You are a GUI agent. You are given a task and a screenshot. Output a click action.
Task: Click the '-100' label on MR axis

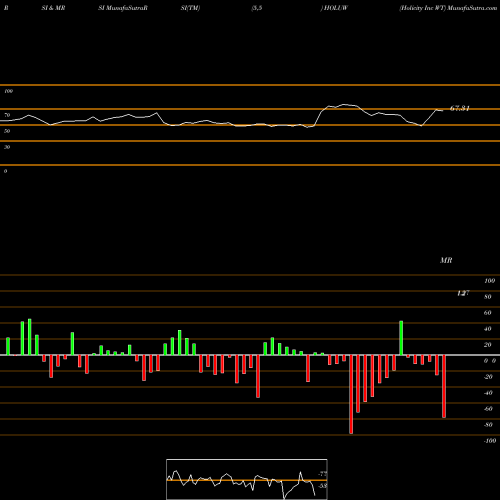(x=490, y=441)
